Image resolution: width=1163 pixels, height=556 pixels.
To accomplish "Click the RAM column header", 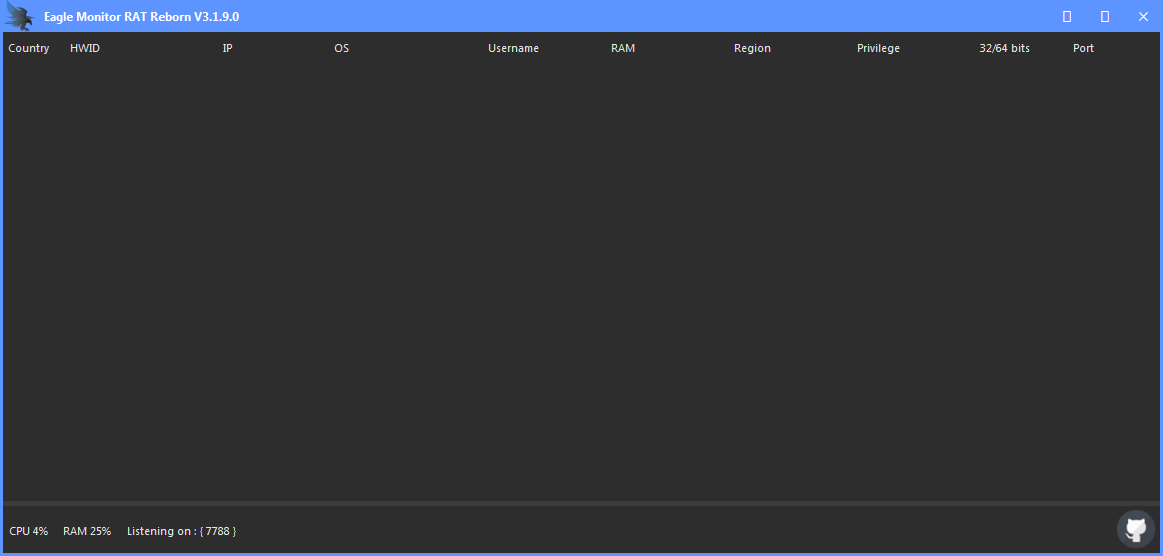I will pyautogui.click(x=623, y=48).
